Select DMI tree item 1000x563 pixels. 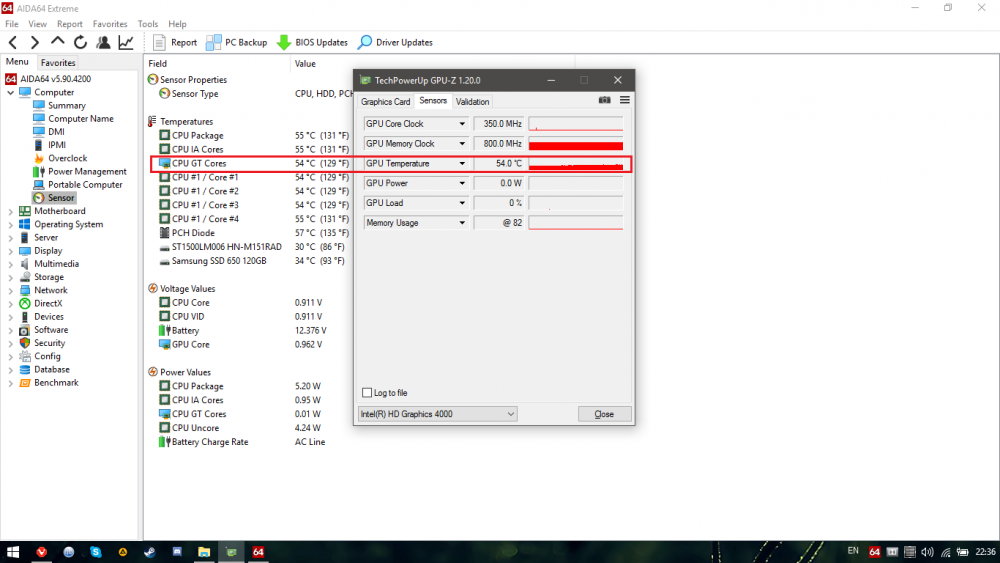coord(56,132)
